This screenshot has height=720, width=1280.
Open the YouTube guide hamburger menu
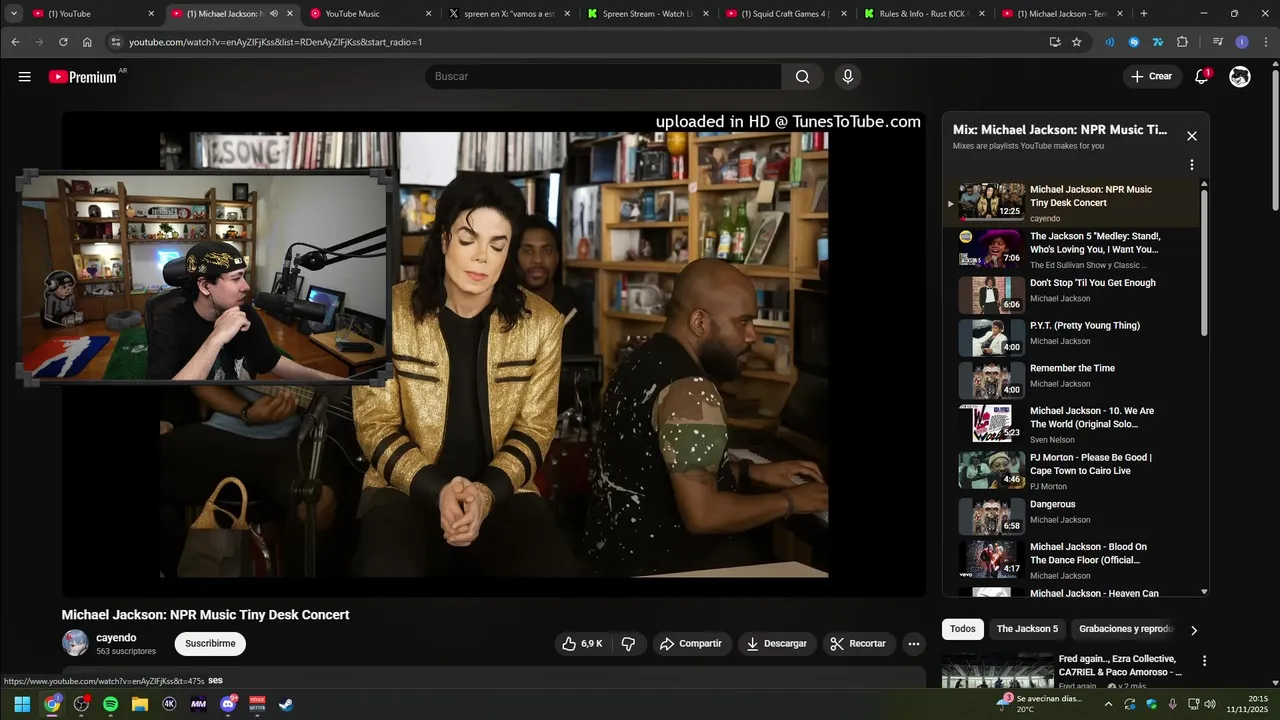point(24,77)
